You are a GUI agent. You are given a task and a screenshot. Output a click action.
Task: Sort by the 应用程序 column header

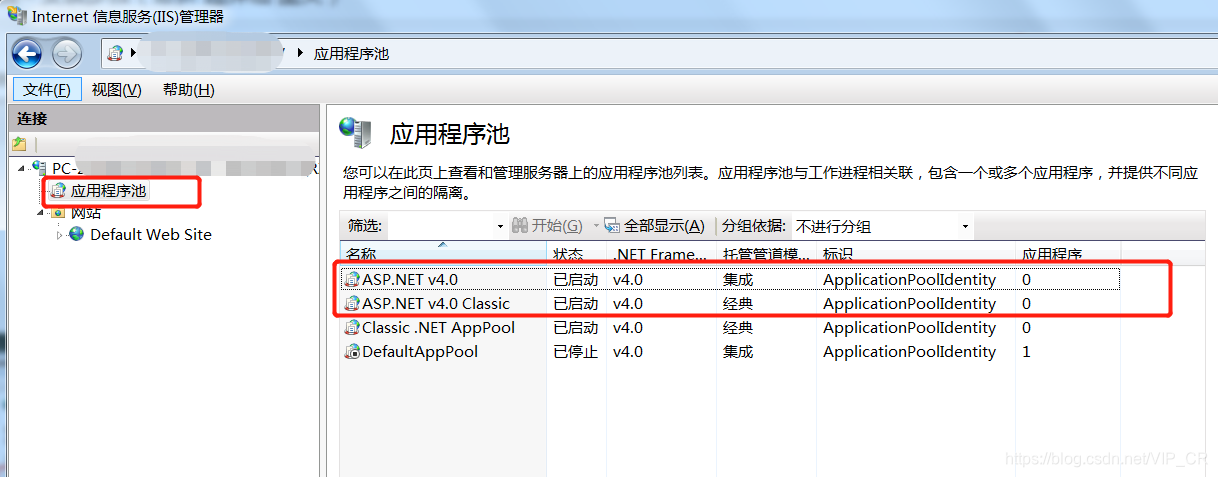(1068, 253)
